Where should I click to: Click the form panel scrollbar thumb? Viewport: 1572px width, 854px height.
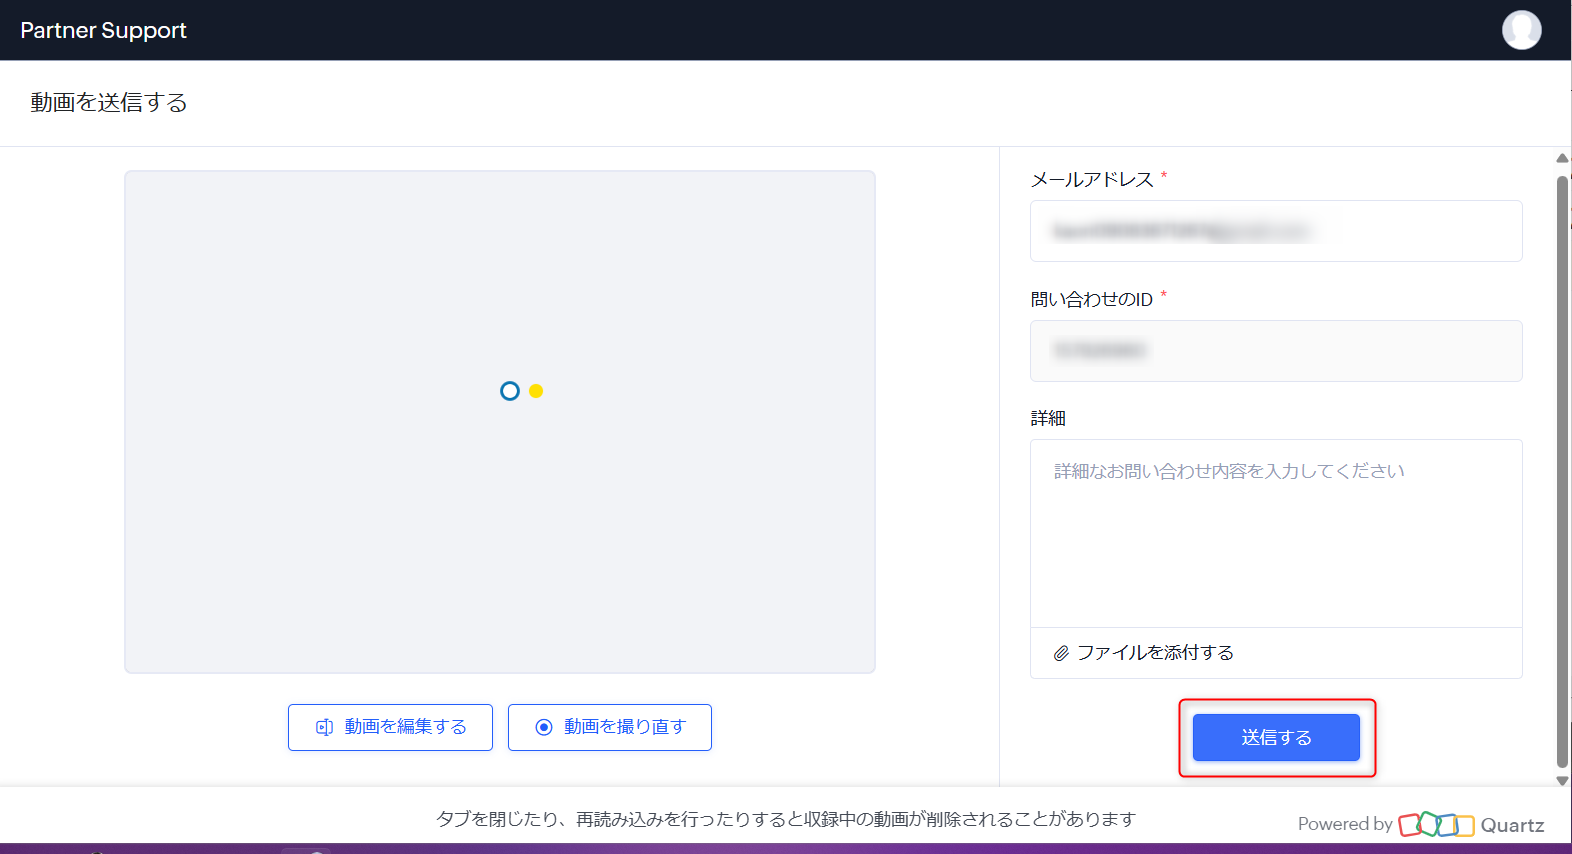pyautogui.click(x=1562, y=470)
